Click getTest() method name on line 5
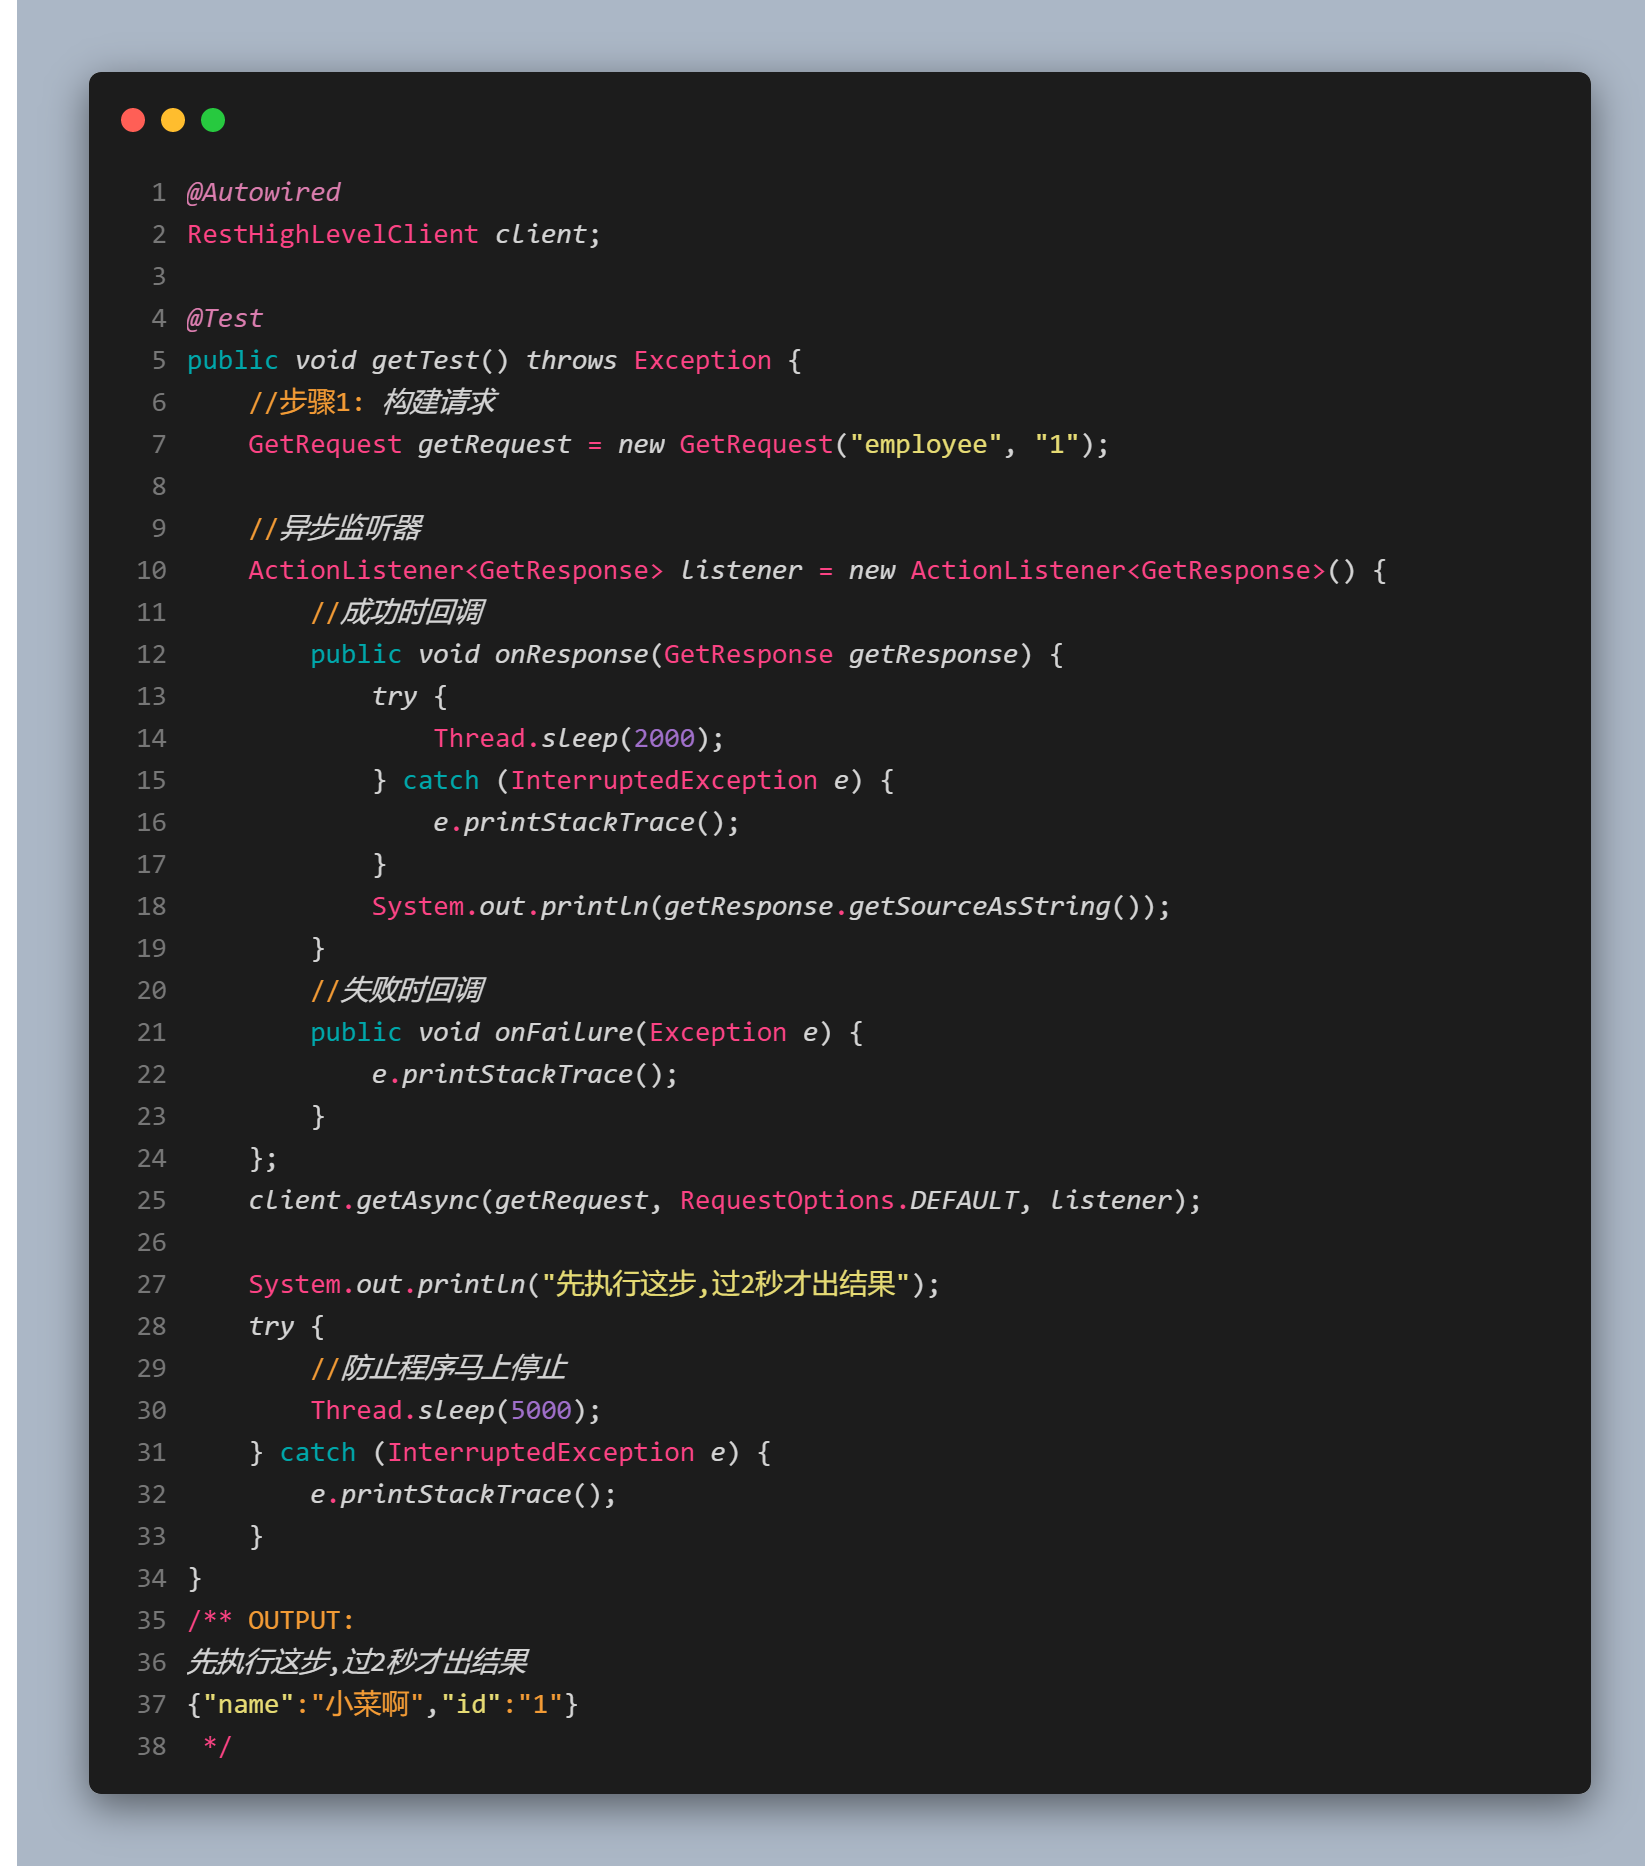The image size is (1645, 1866). [x=440, y=360]
